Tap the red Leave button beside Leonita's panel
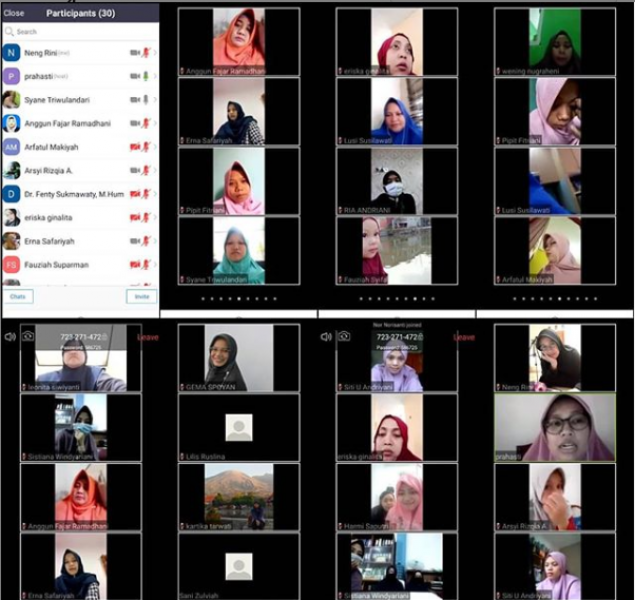Screen dimensions: 635x600 [x=148, y=337]
